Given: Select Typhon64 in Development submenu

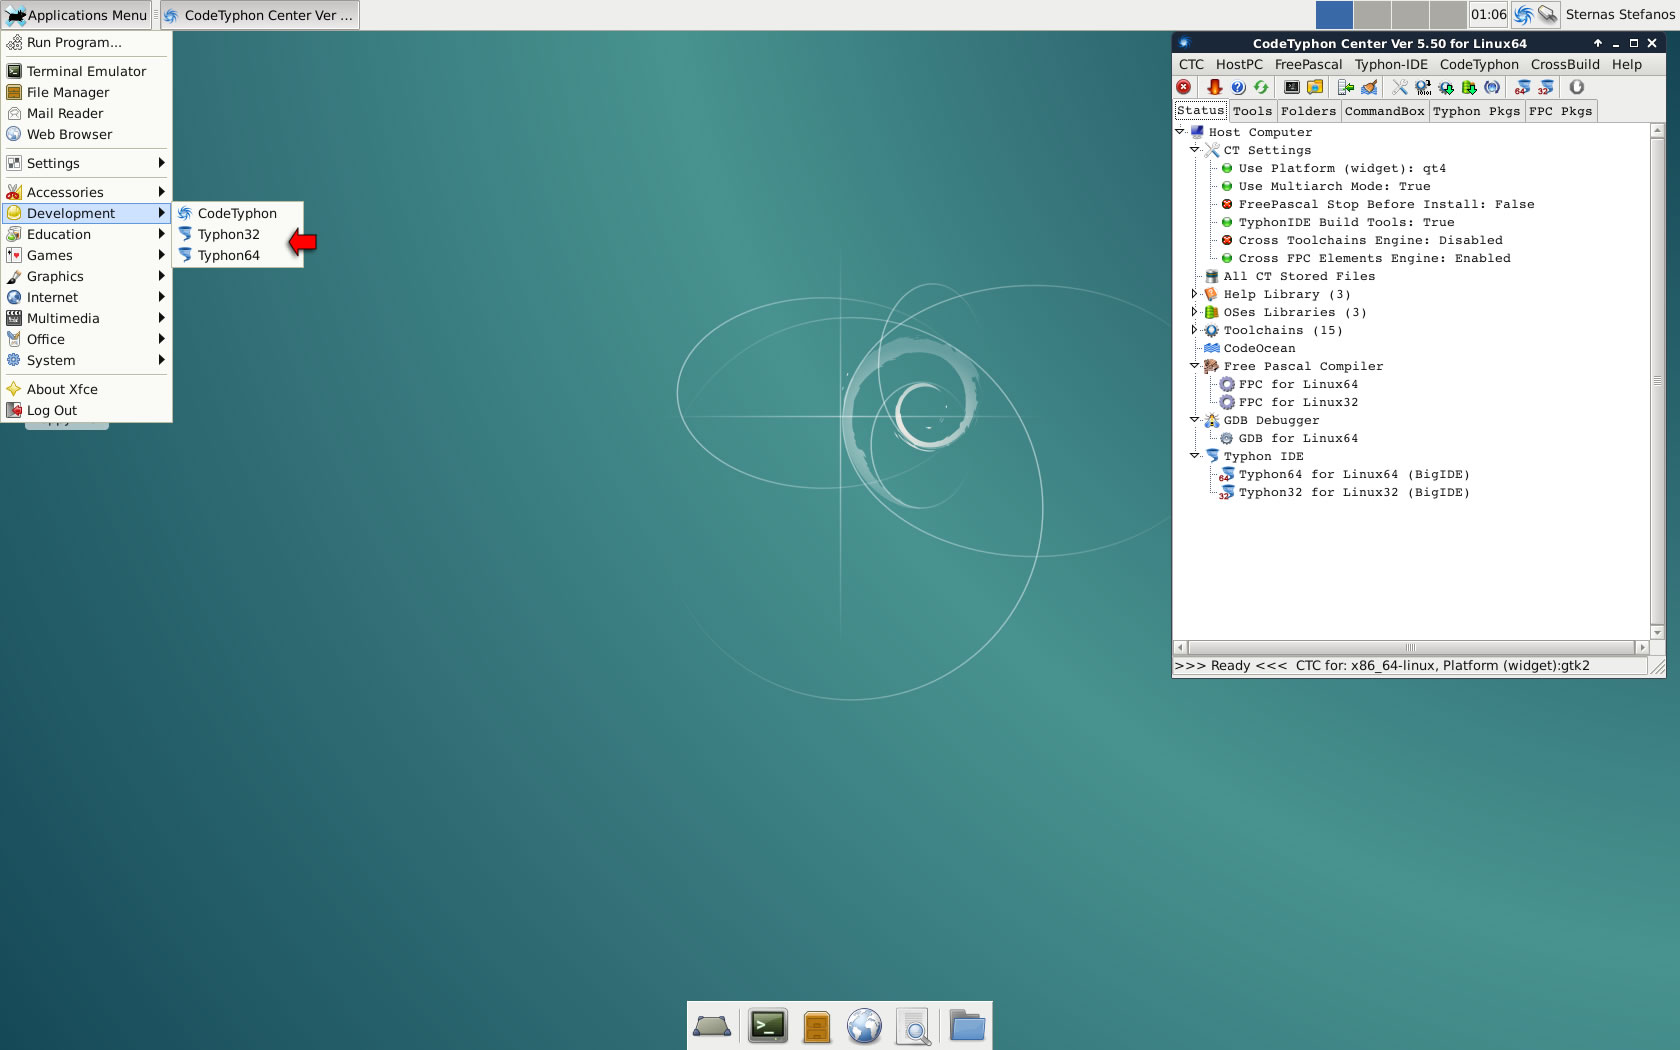Looking at the screenshot, I should click(238, 255).
